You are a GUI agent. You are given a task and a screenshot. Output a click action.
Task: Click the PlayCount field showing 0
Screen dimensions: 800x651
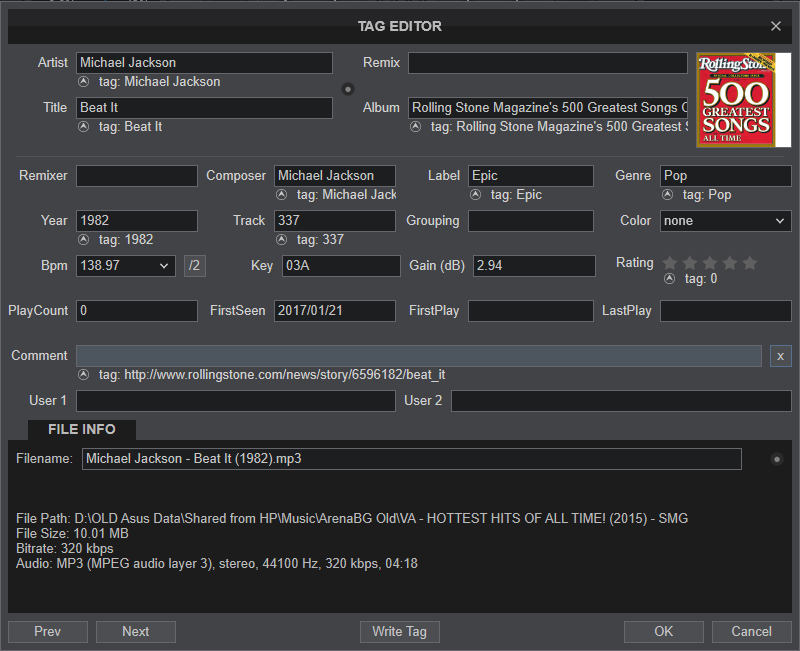[x=137, y=311]
